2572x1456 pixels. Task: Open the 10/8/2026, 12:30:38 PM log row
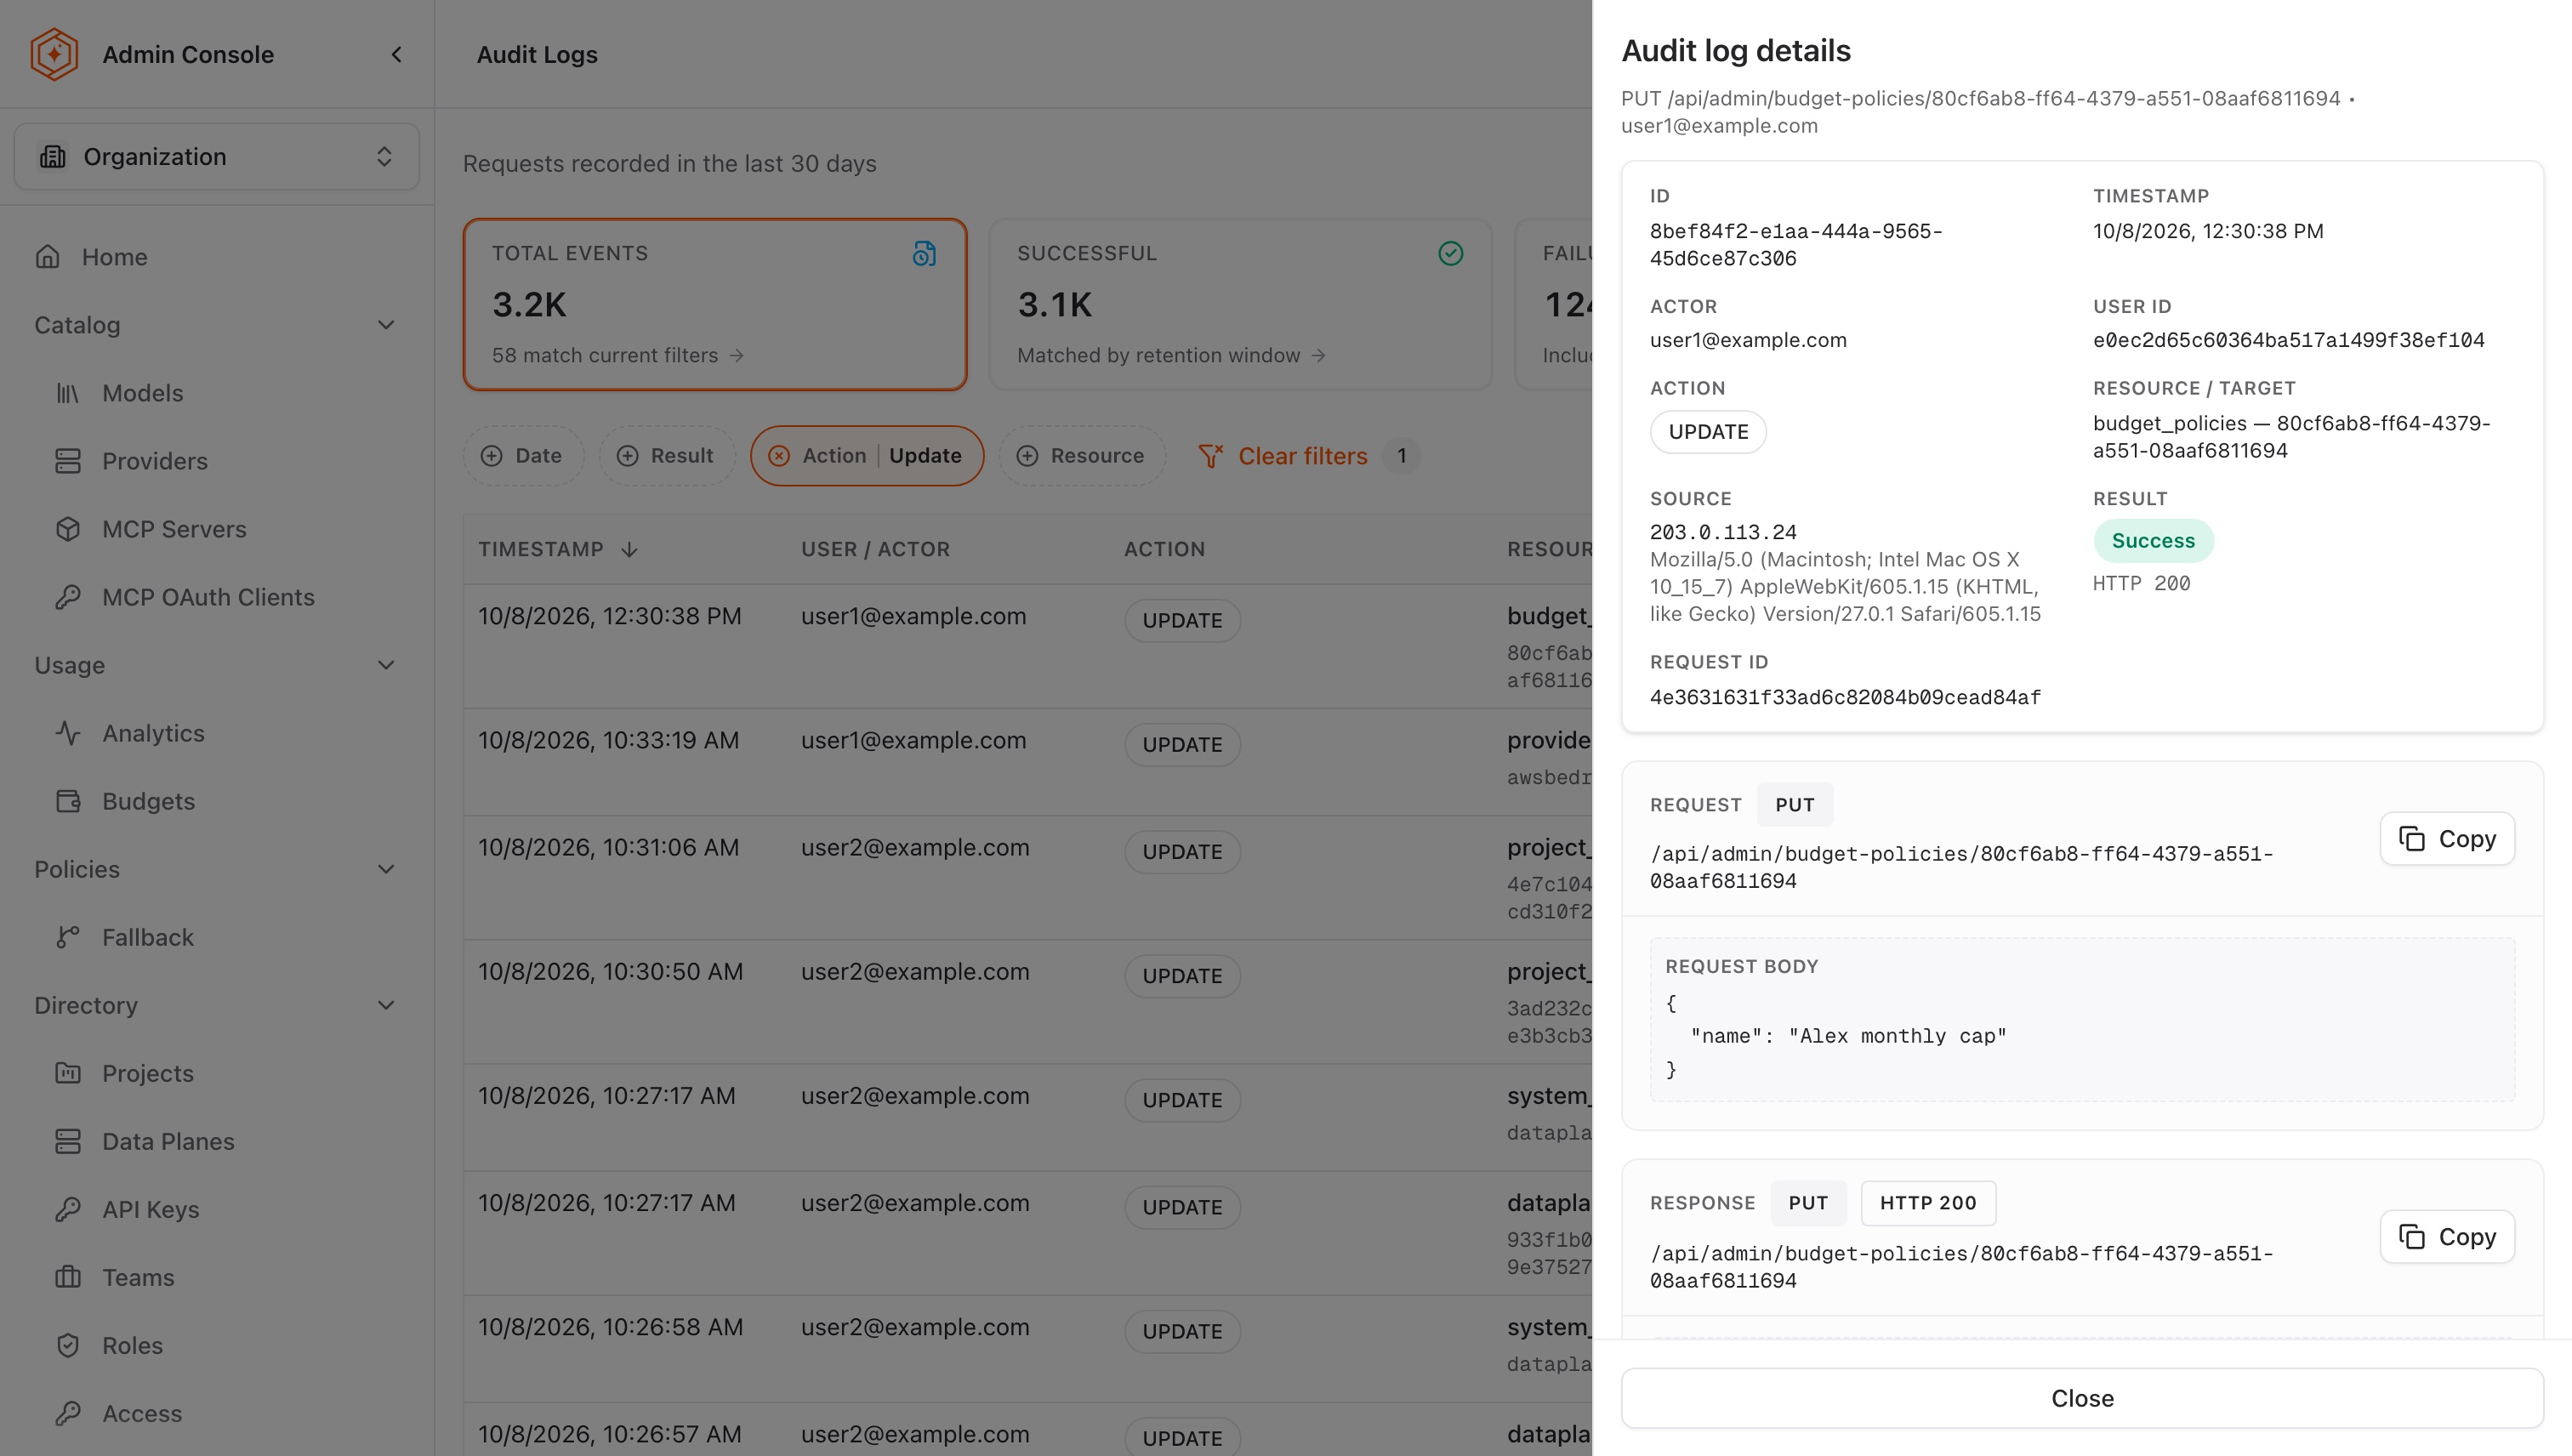(x=1027, y=647)
